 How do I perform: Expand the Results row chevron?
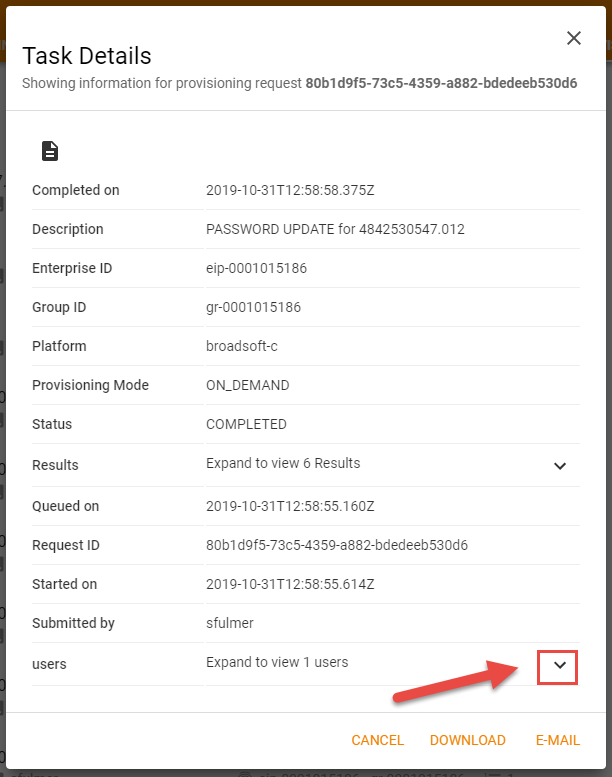pos(560,465)
